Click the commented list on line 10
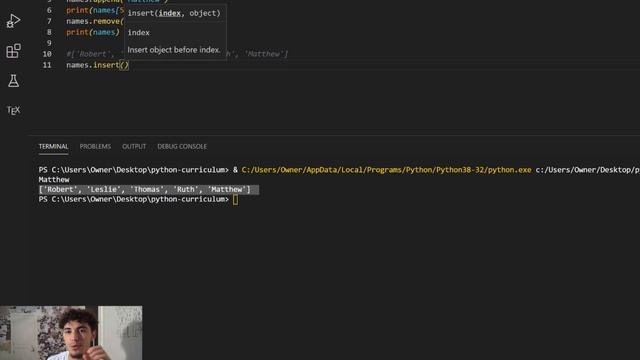The height and width of the screenshot is (360, 640). click(177, 54)
